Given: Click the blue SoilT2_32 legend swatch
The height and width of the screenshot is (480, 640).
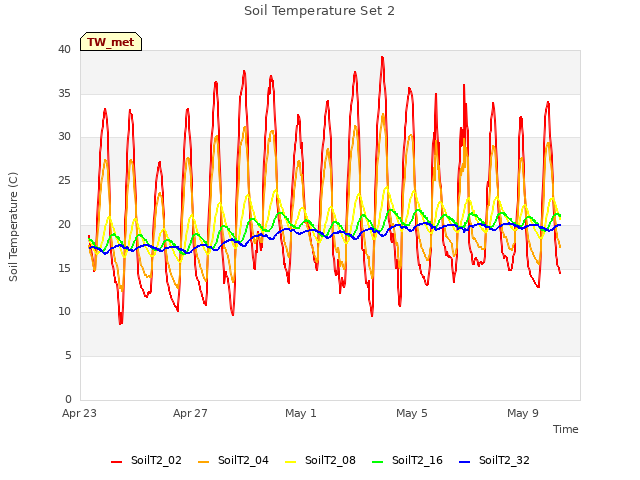Looking at the screenshot, I should pyautogui.click(x=464, y=462).
